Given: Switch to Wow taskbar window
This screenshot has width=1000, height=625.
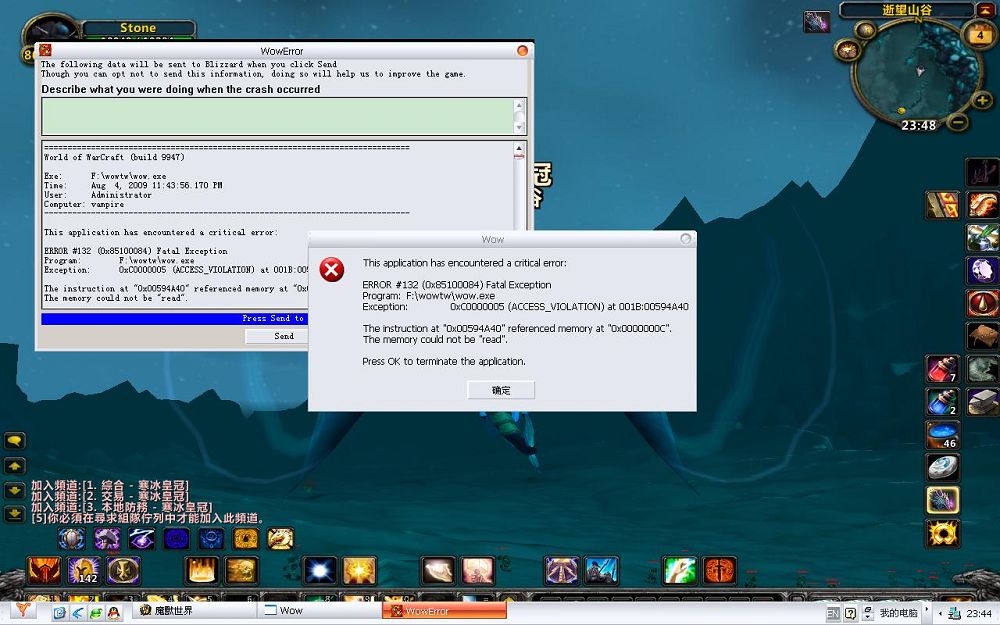Looking at the screenshot, I should pos(321,611).
